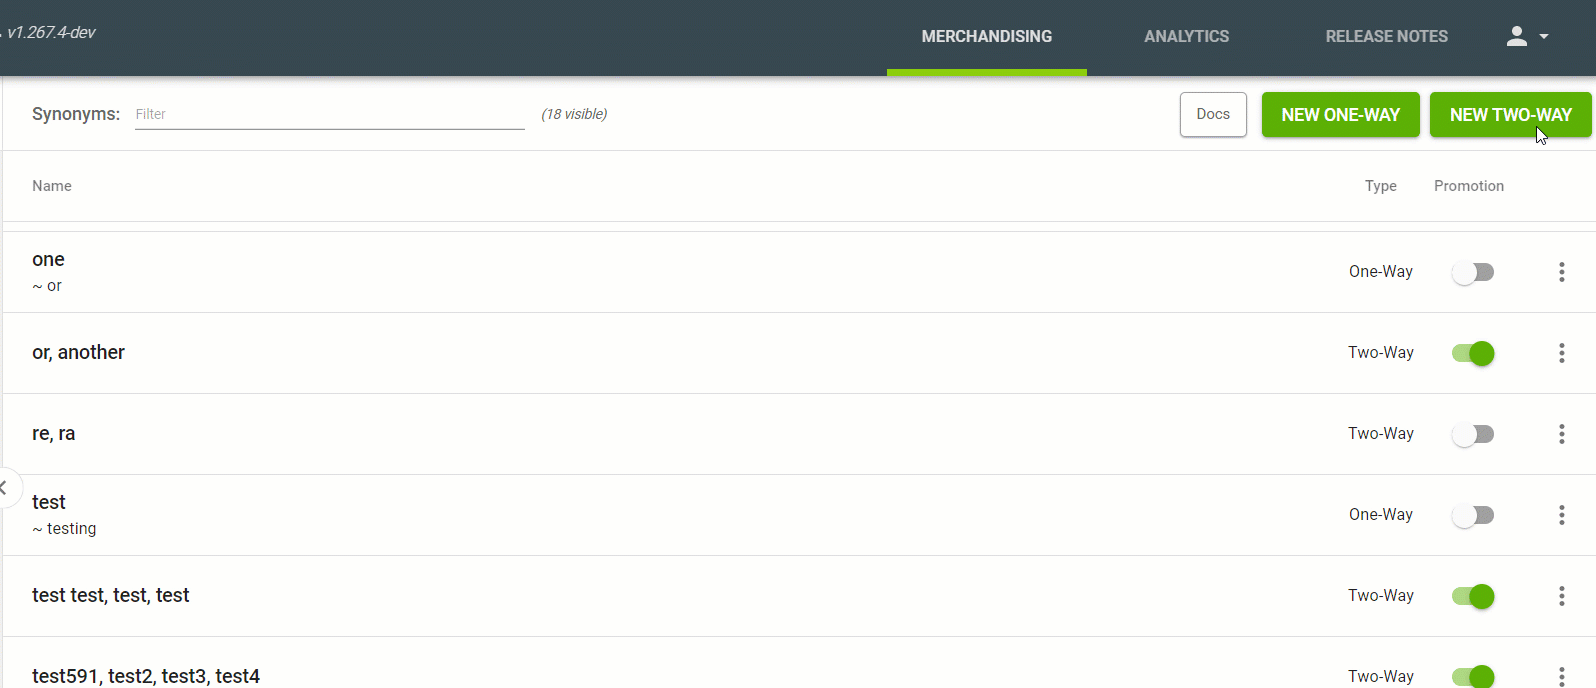Screen dimensions: 1596x688
Task: Select the Promotion column header
Action: click(1469, 186)
